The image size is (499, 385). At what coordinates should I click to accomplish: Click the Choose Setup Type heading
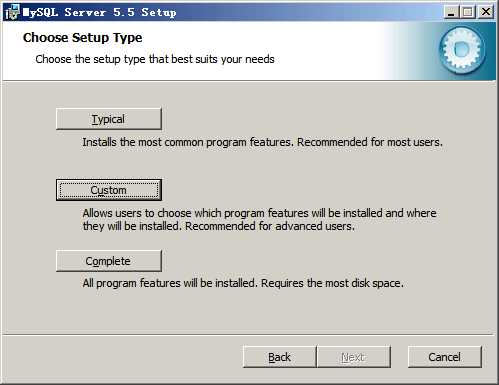[83, 38]
